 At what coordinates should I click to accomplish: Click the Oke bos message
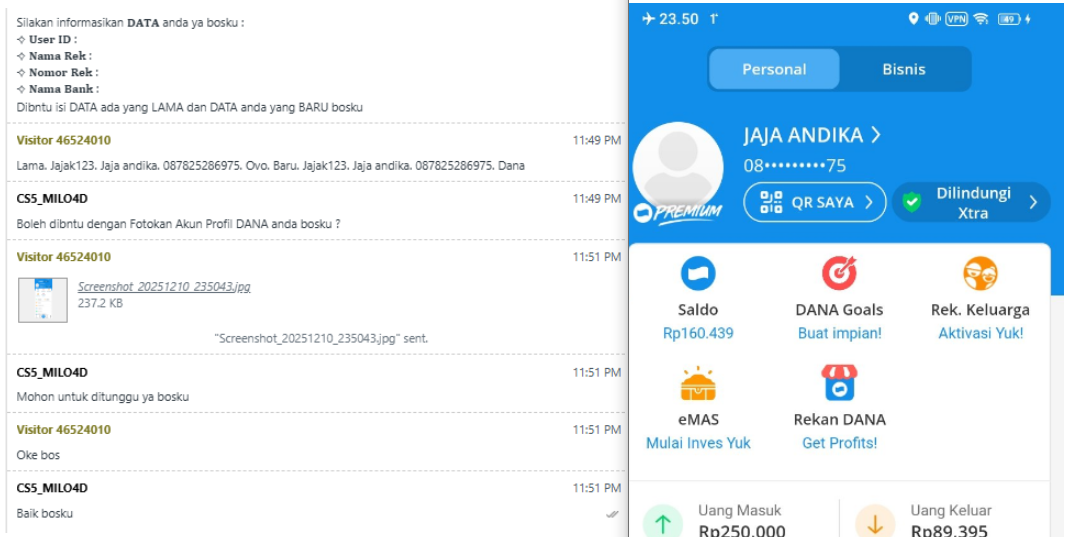(38, 455)
